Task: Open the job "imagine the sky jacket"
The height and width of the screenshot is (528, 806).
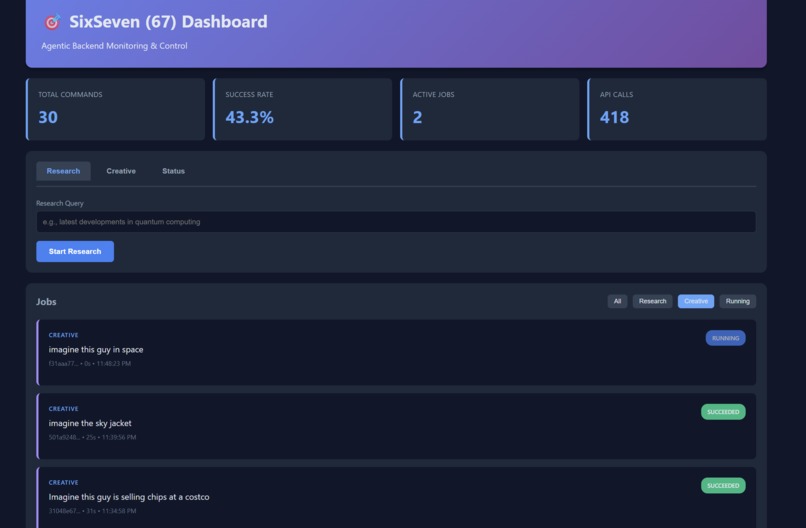Action: point(396,426)
